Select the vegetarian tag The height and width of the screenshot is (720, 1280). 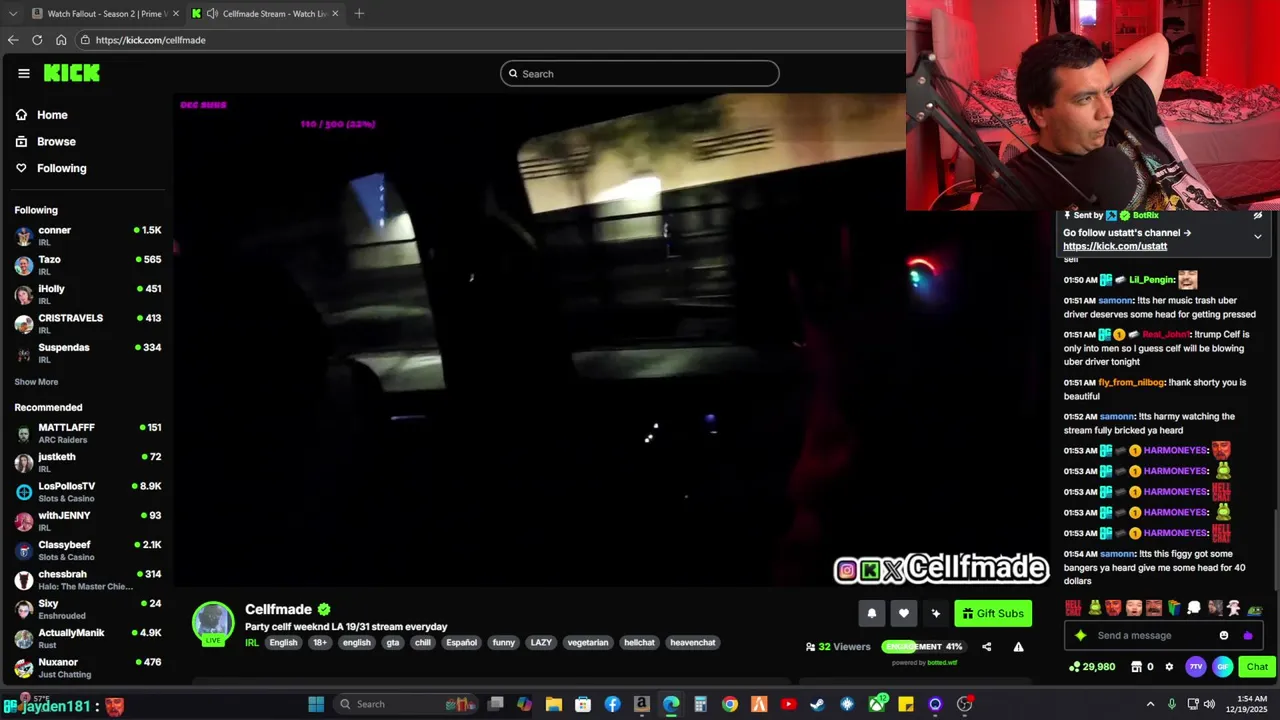point(588,642)
